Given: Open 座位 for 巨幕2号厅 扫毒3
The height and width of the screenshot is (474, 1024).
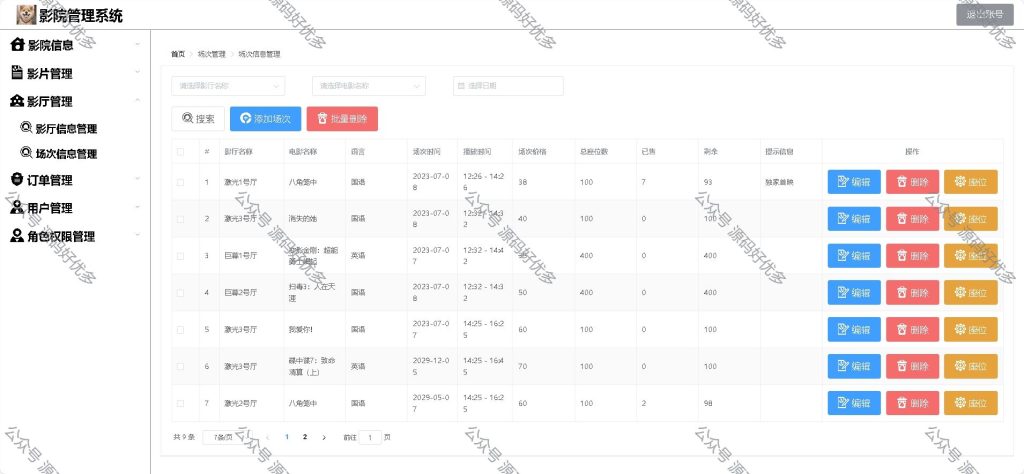Looking at the screenshot, I should pyautogui.click(x=970, y=292).
